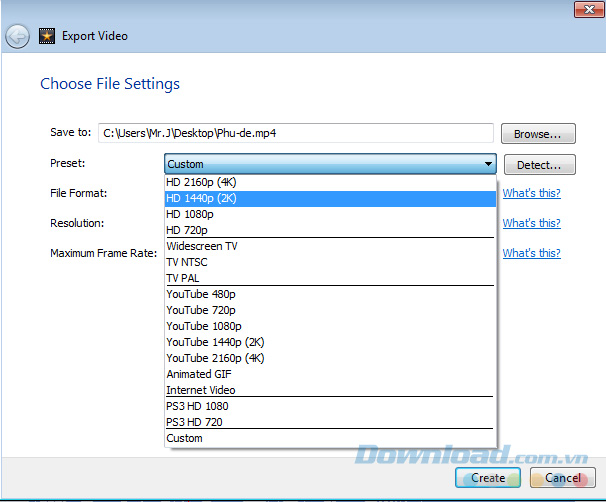
Task: Choose YouTube 1080p preset
Action: click(204, 326)
